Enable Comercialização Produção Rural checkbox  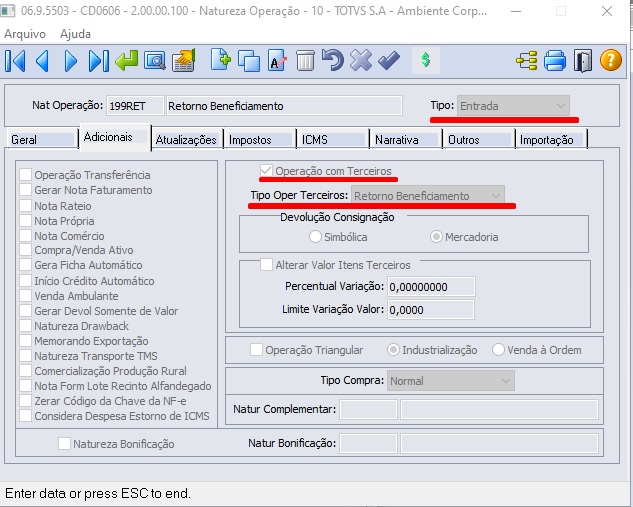click(x=26, y=371)
